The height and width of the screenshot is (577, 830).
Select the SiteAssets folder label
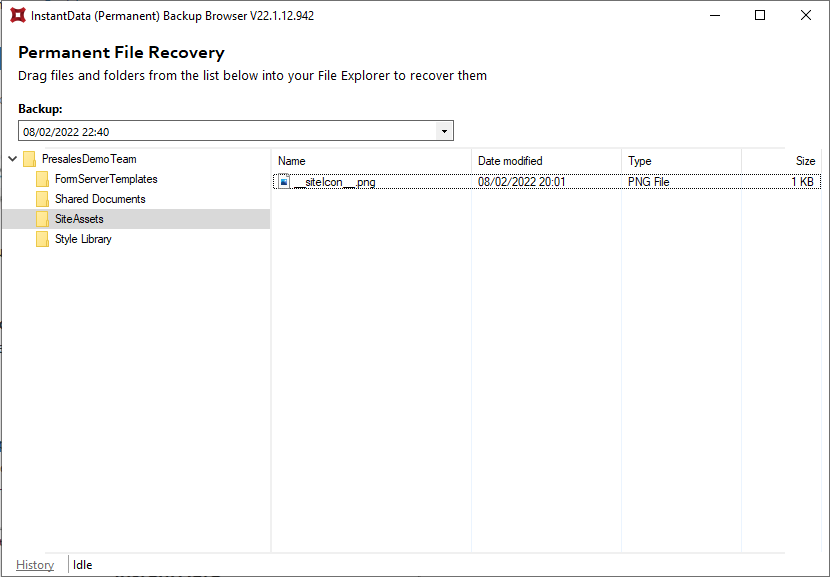79,219
